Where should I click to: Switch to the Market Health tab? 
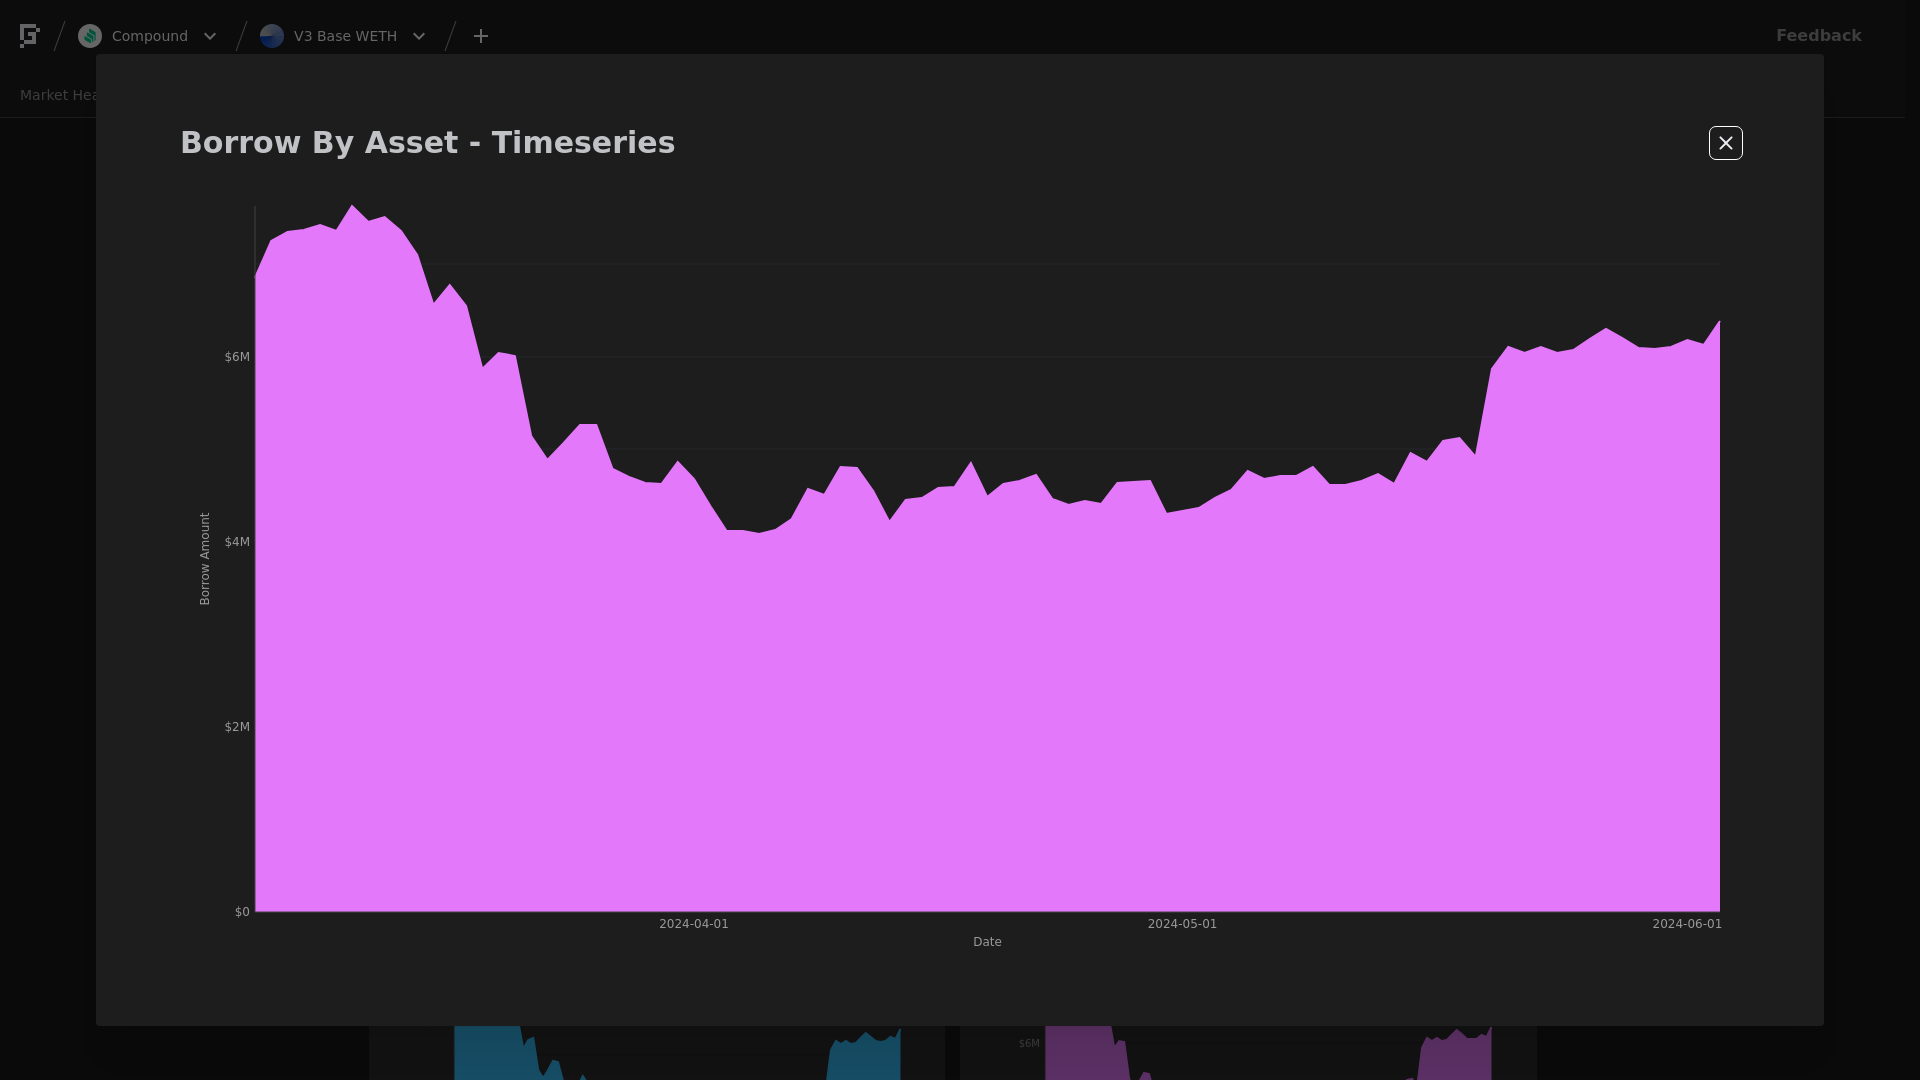pos(58,95)
